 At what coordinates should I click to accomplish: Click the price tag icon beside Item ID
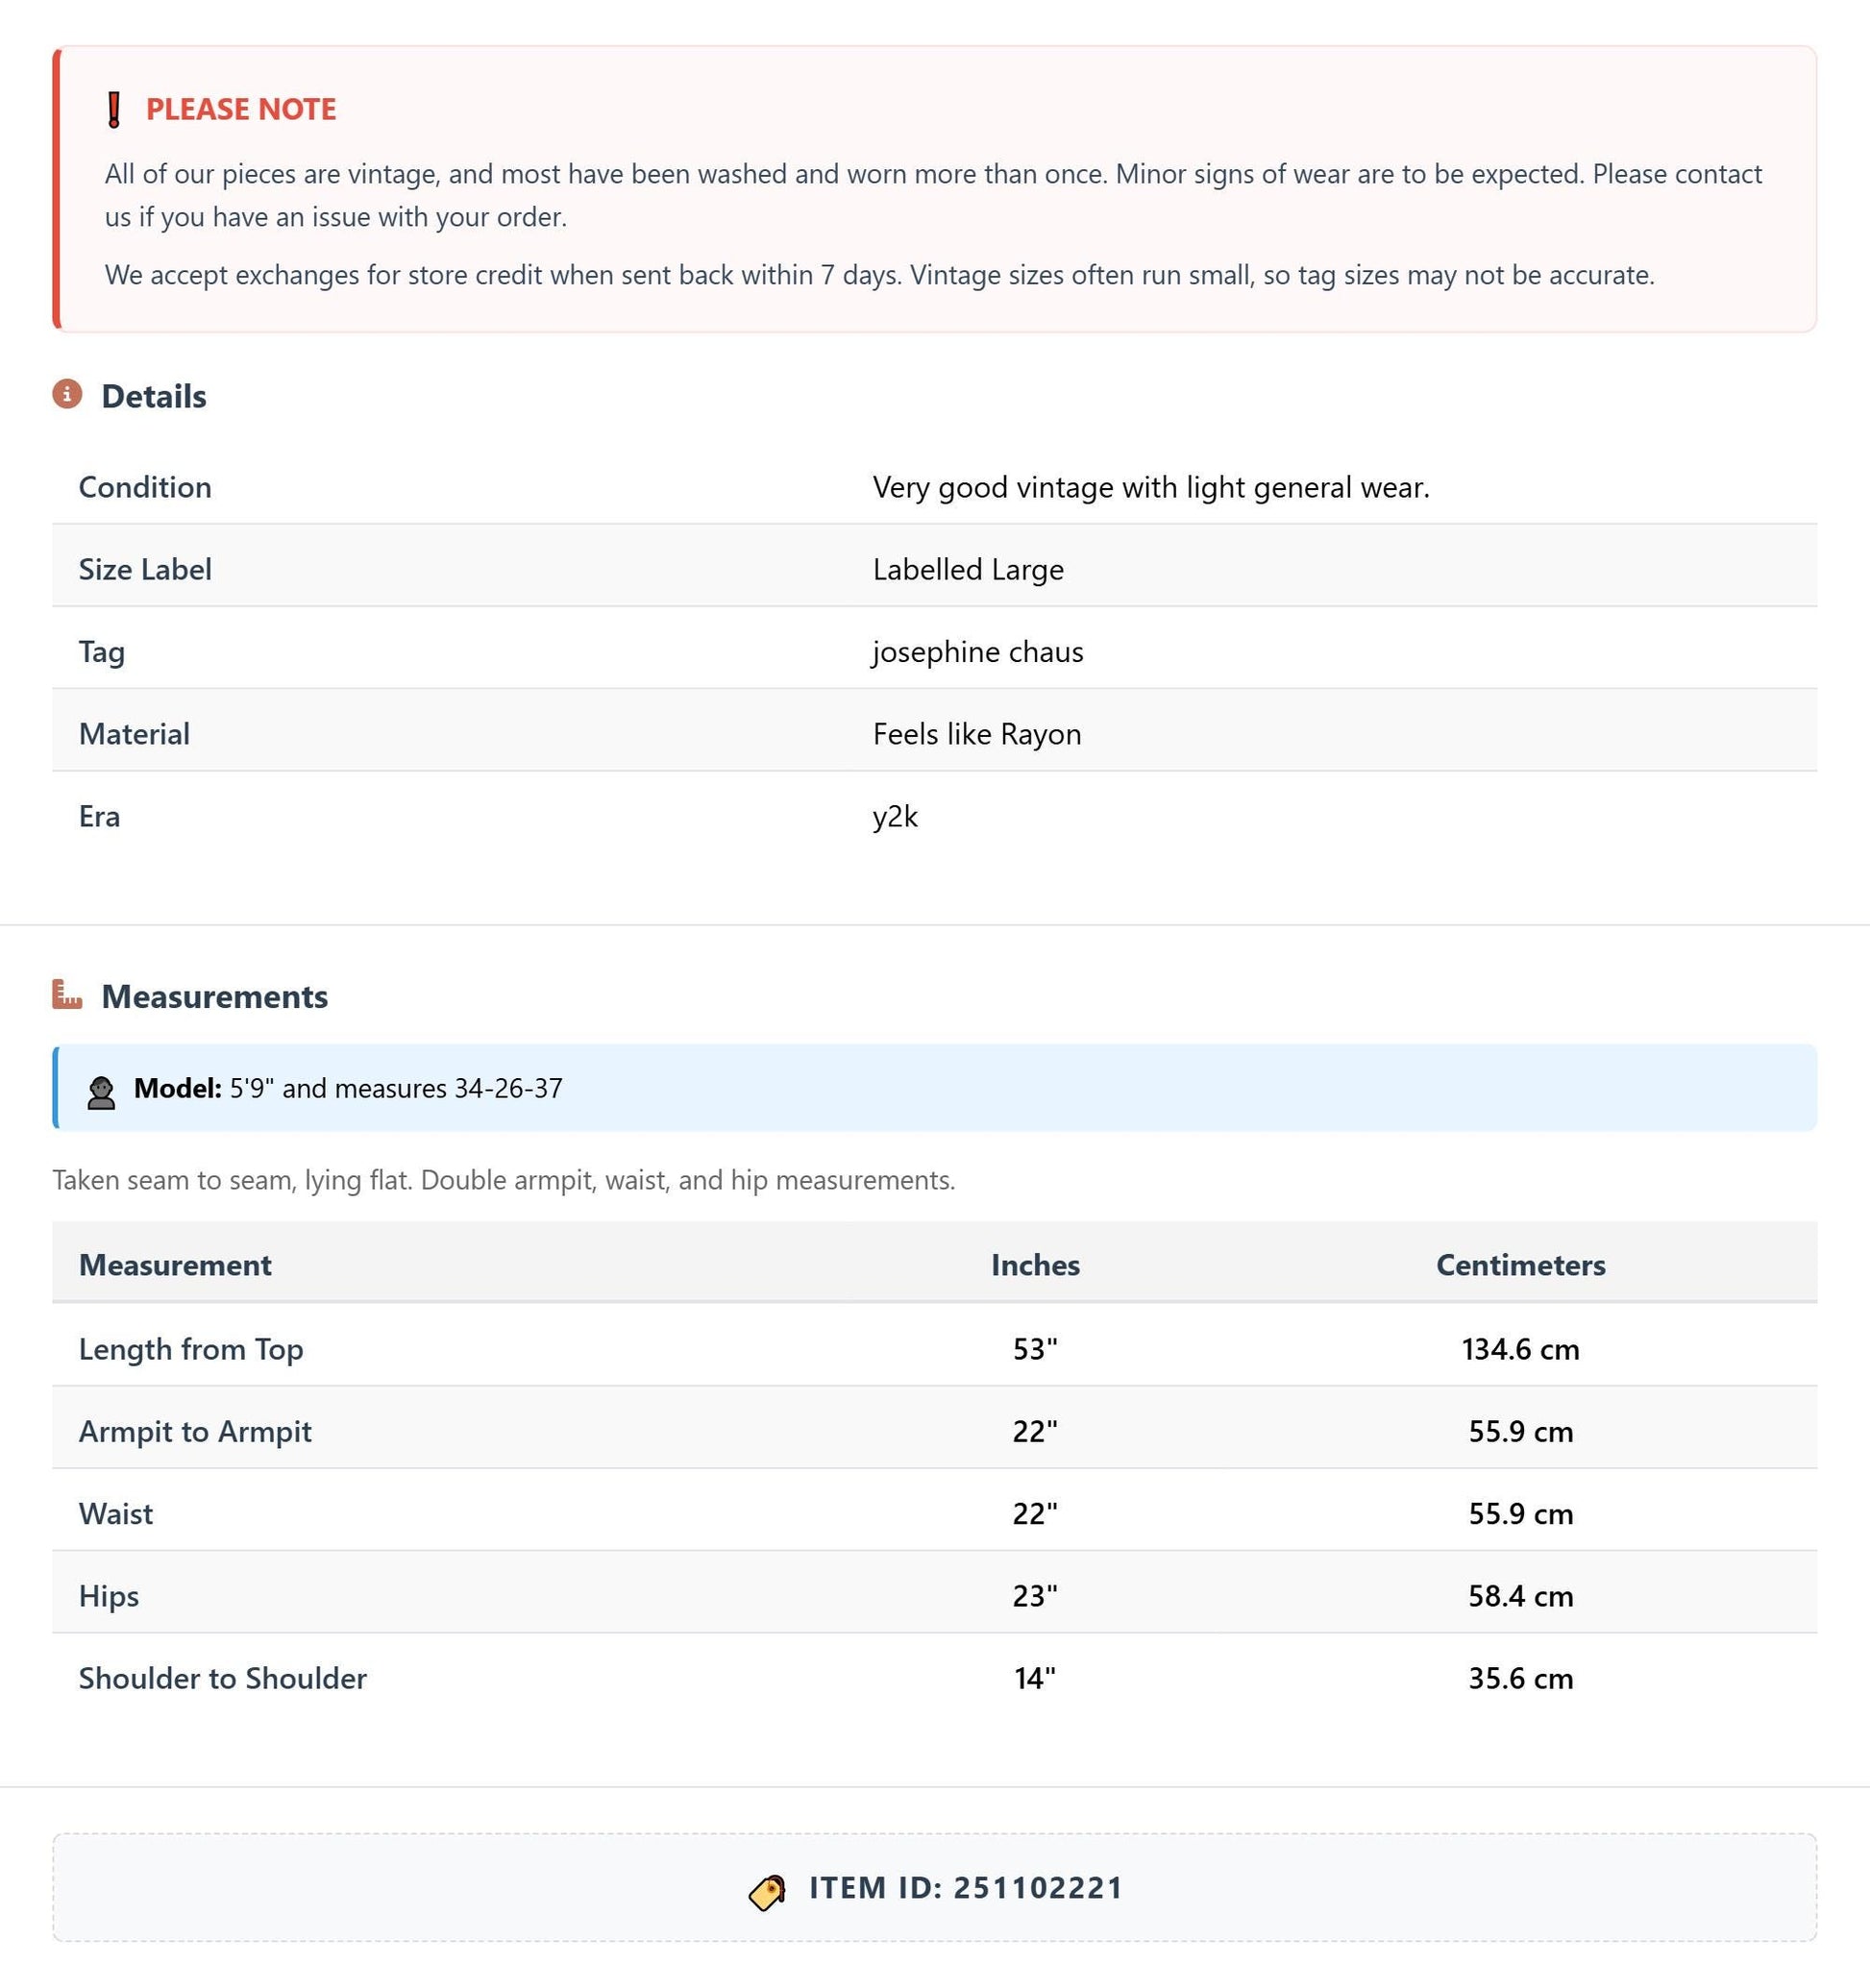pos(768,1891)
